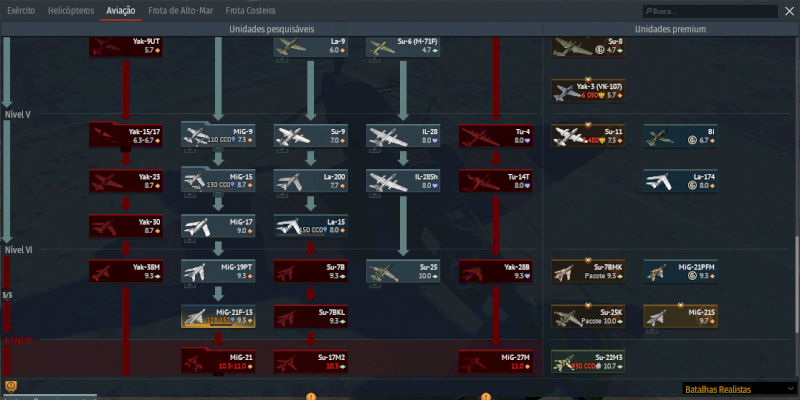The height and width of the screenshot is (400, 800).
Task: Expand the MiG-21 aircraft group
Action: point(218,361)
